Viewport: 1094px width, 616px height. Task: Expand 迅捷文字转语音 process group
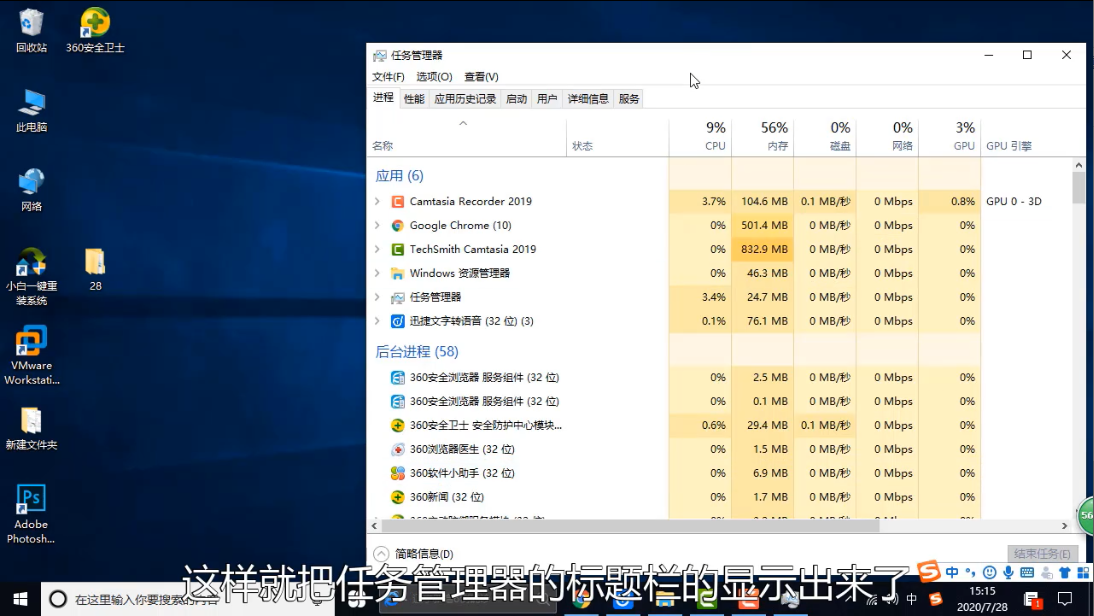coord(377,321)
